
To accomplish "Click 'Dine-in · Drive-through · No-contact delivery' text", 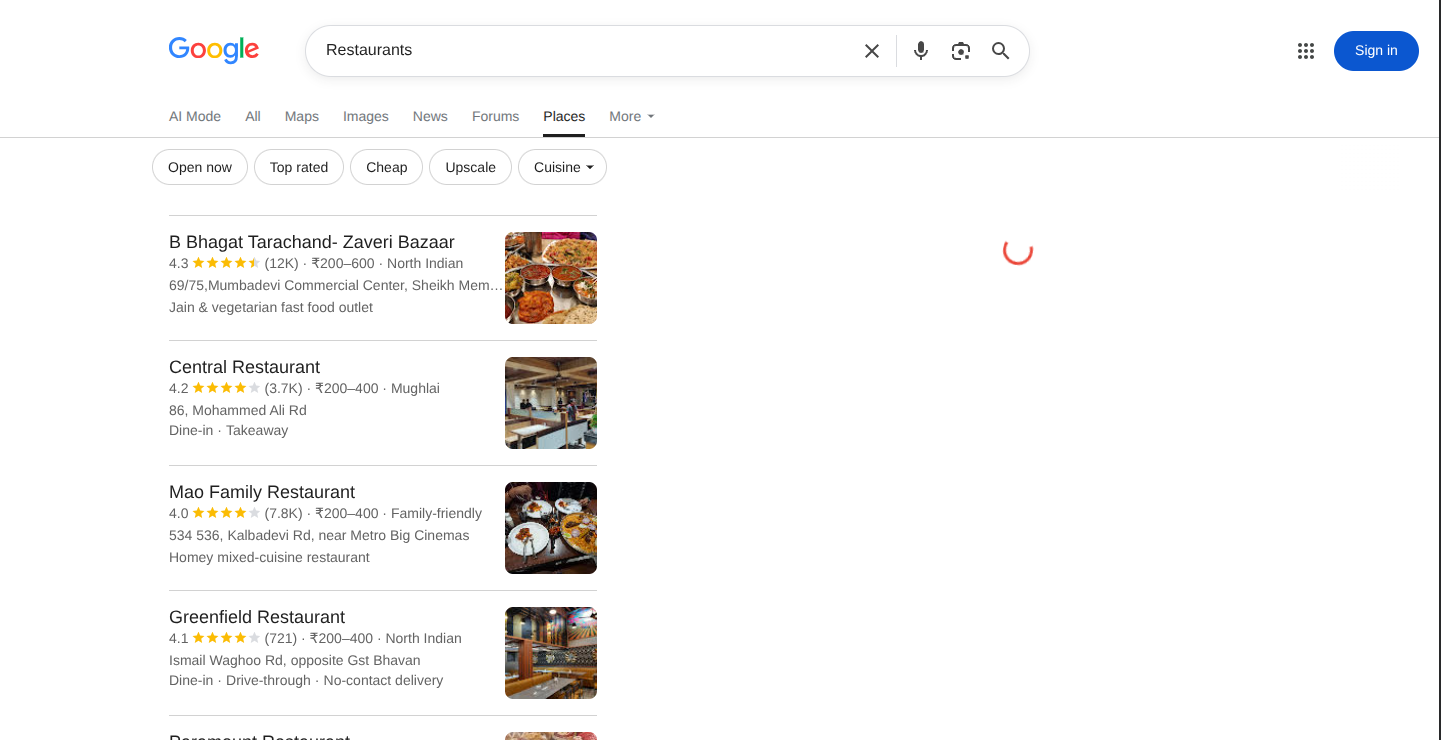I will [x=306, y=680].
